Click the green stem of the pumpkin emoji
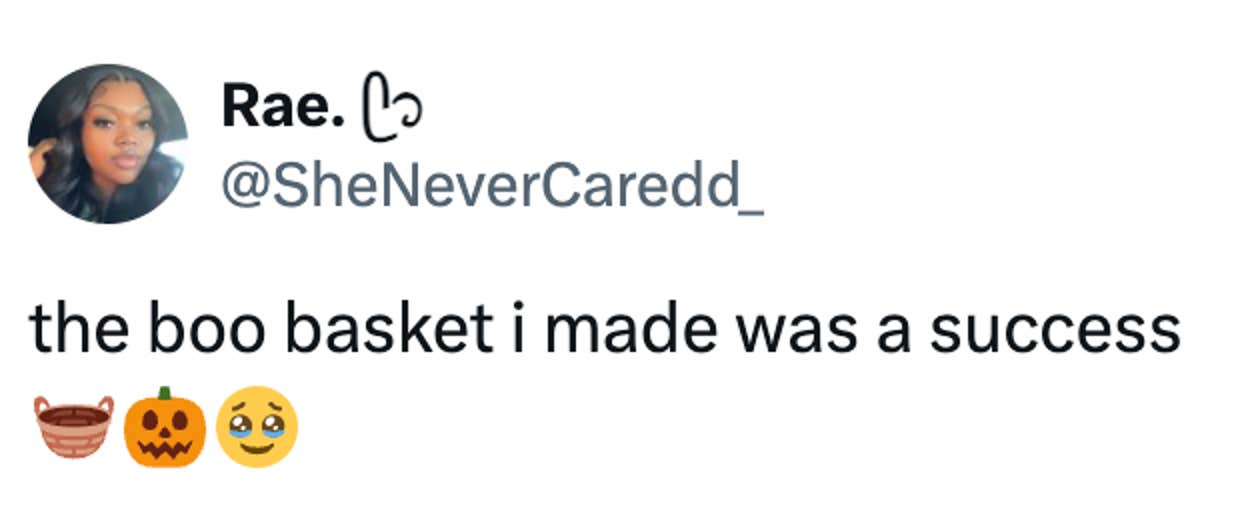The width and height of the screenshot is (1244, 508). point(165,393)
